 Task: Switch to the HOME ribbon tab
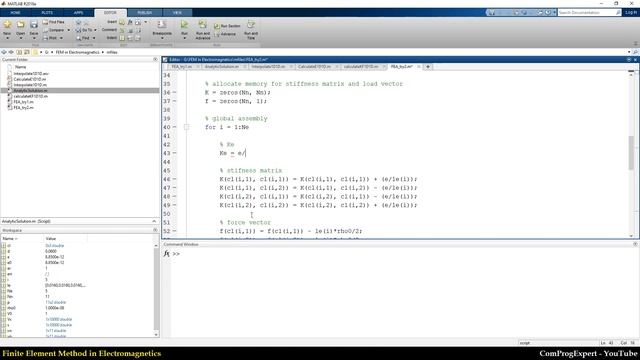[15, 13]
